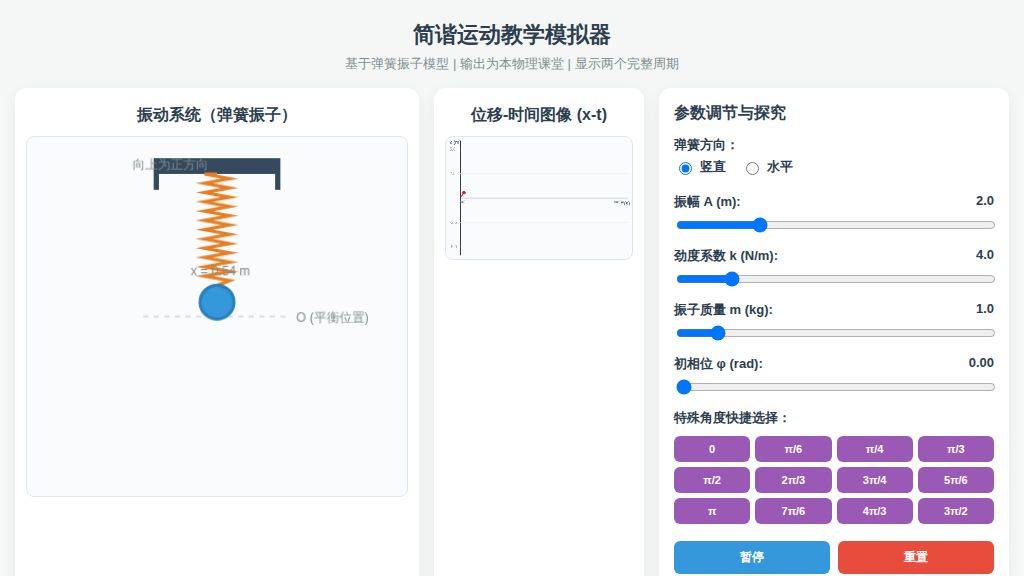Set the phase to 0 with quick button
This screenshot has height=576, width=1024.
click(x=712, y=449)
